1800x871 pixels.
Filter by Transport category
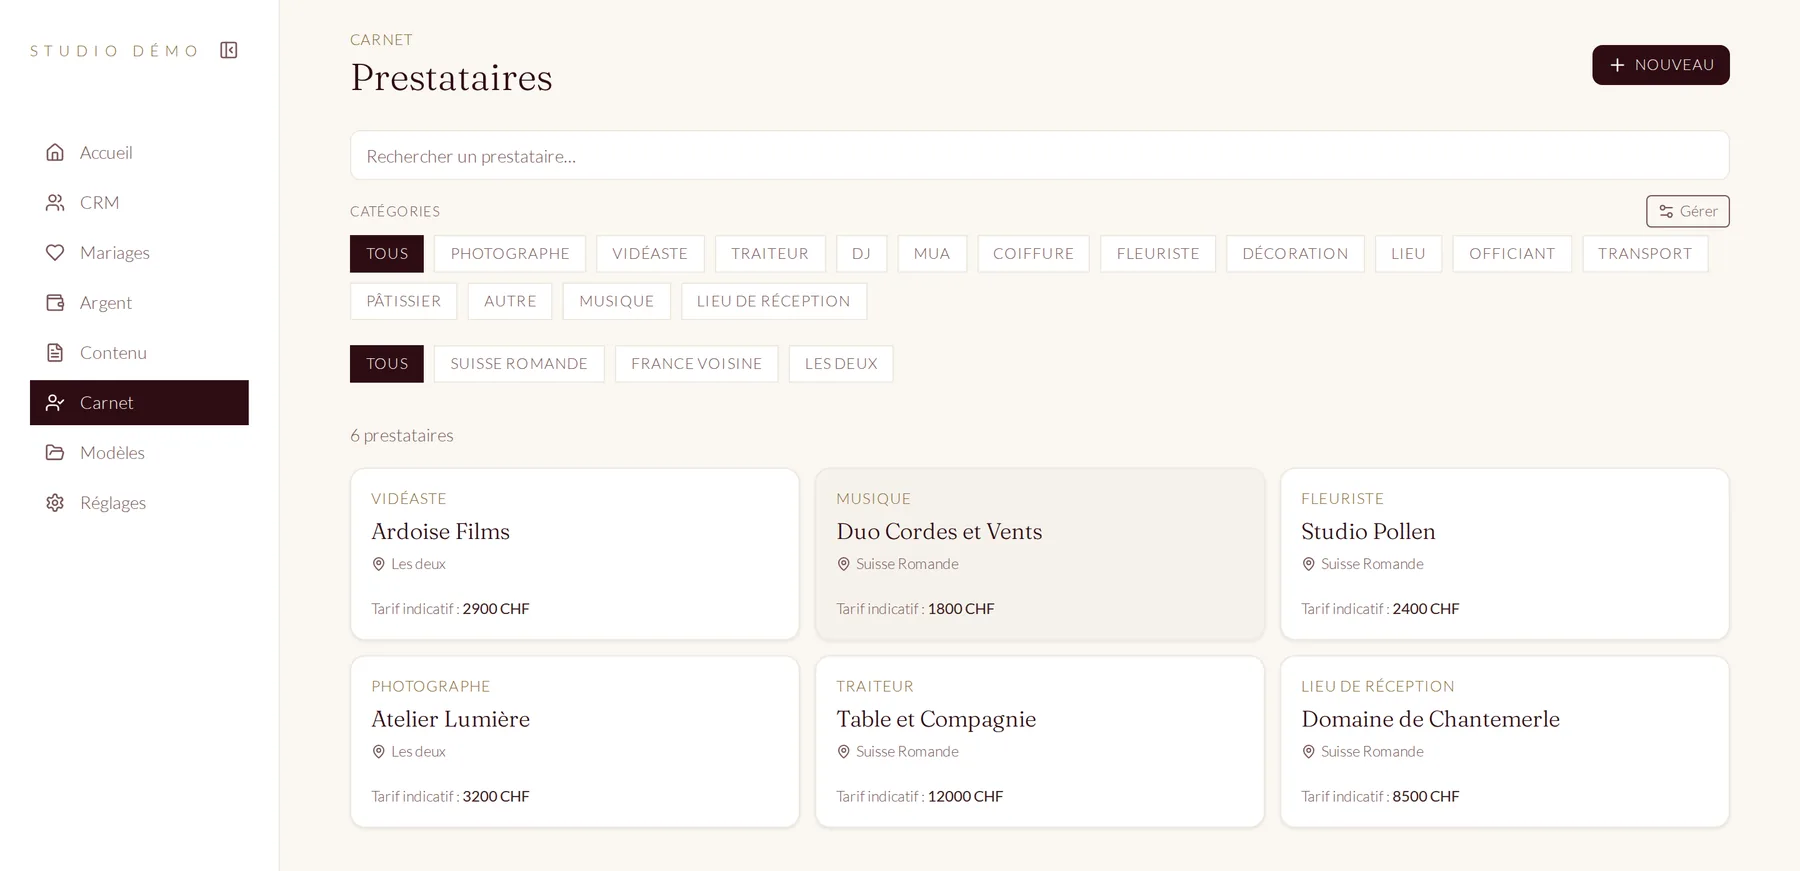coord(1645,254)
